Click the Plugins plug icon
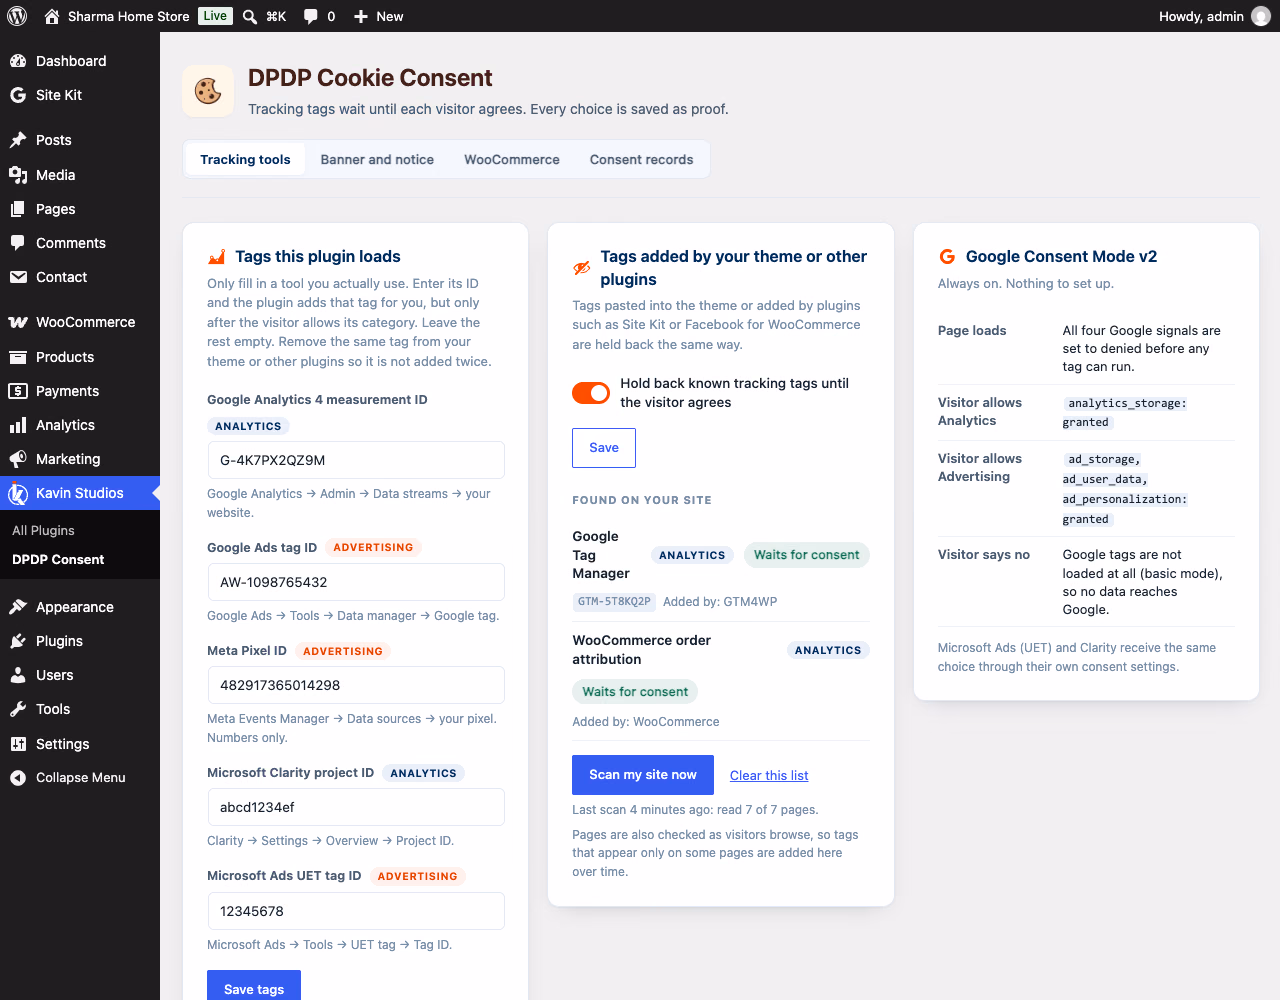The height and width of the screenshot is (1000, 1280). tap(18, 641)
